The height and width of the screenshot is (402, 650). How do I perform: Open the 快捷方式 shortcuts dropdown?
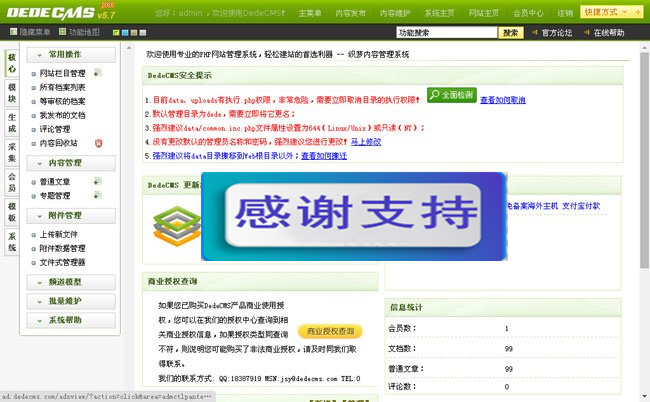(606, 12)
